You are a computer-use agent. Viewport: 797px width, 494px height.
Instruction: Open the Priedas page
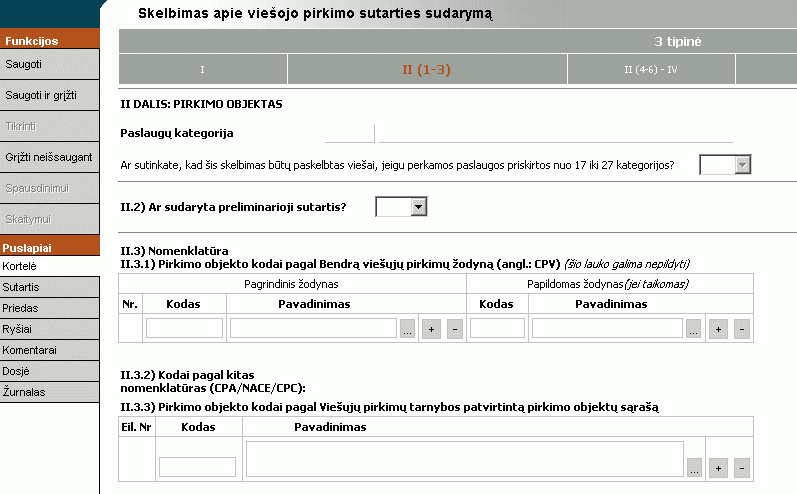[x=49, y=308]
